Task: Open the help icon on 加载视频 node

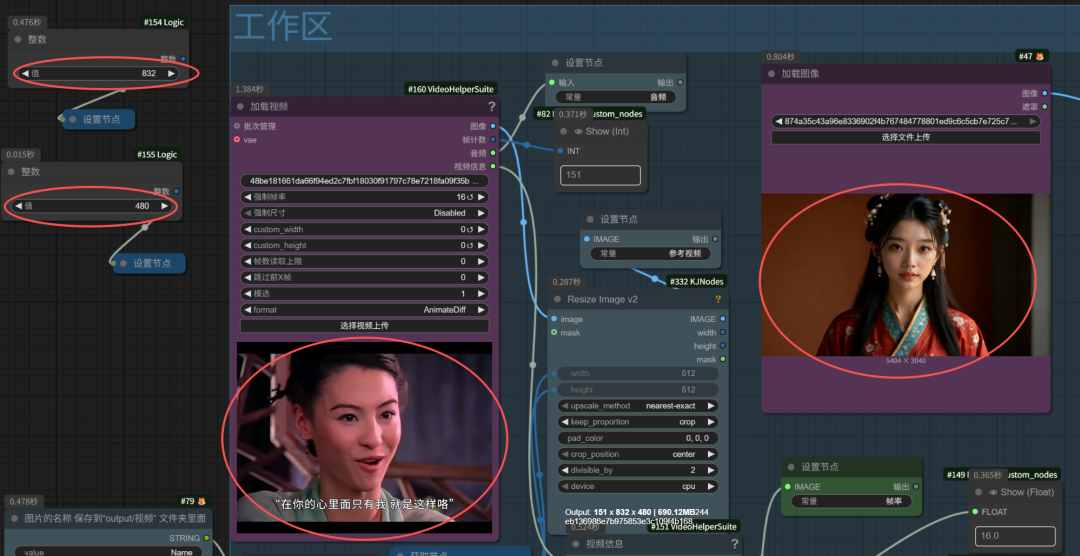Action: tap(492, 106)
